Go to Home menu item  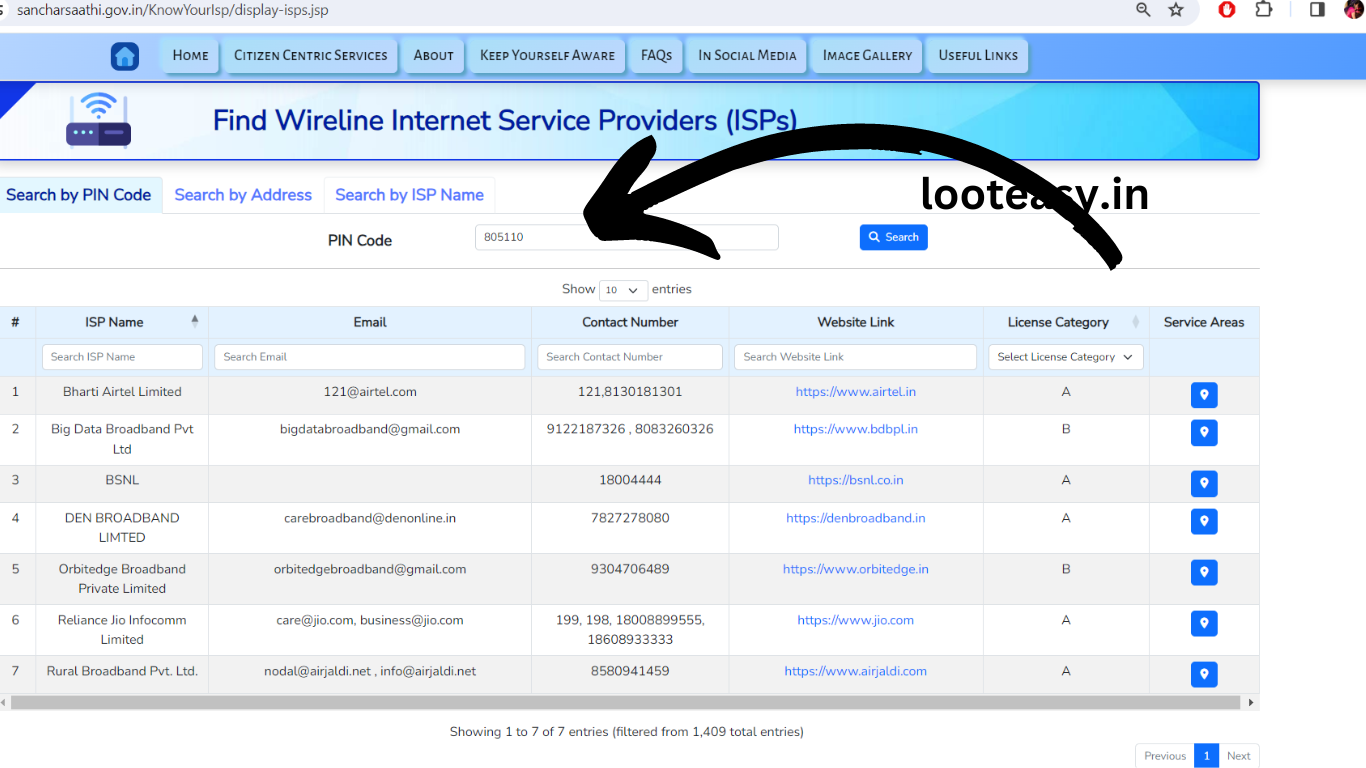tap(190, 56)
